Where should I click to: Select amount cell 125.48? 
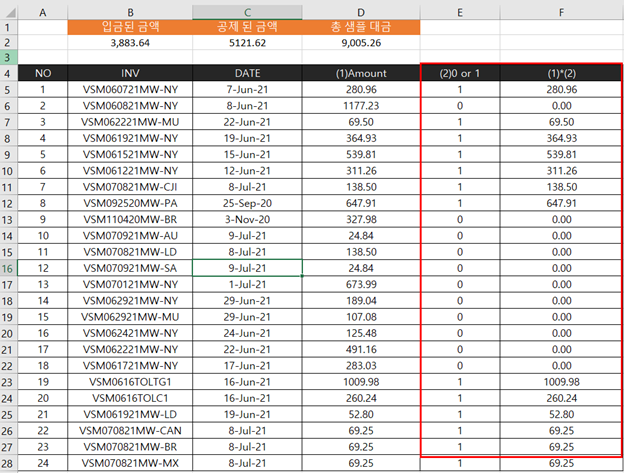click(x=361, y=333)
